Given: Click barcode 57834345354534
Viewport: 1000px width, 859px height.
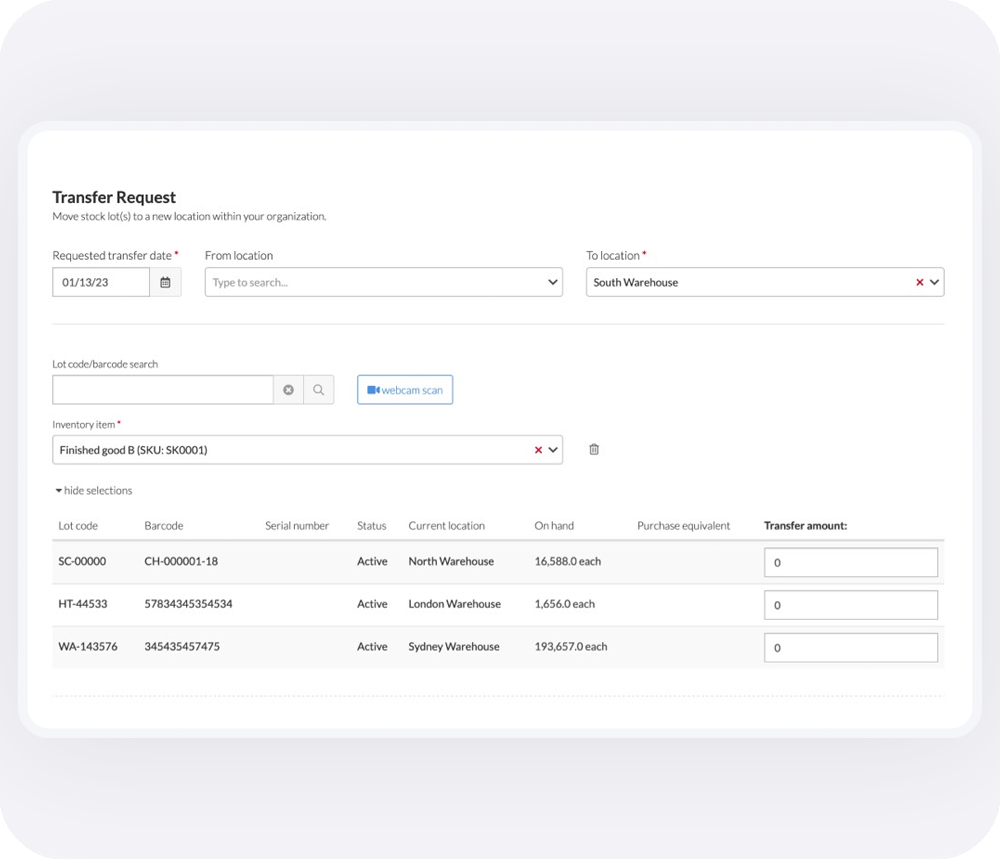Looking at the screenshot, I should coord(188,604).
